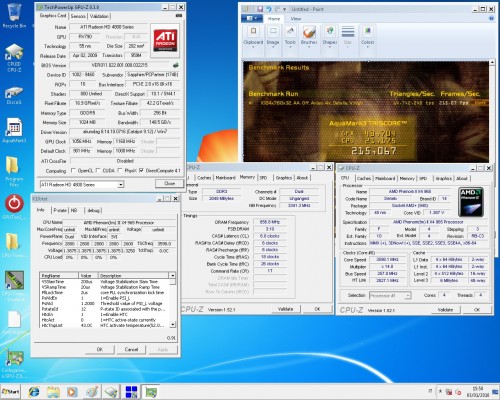
Task: Open the Caches tab in right CPU-Z window
Action: [364, 178]
